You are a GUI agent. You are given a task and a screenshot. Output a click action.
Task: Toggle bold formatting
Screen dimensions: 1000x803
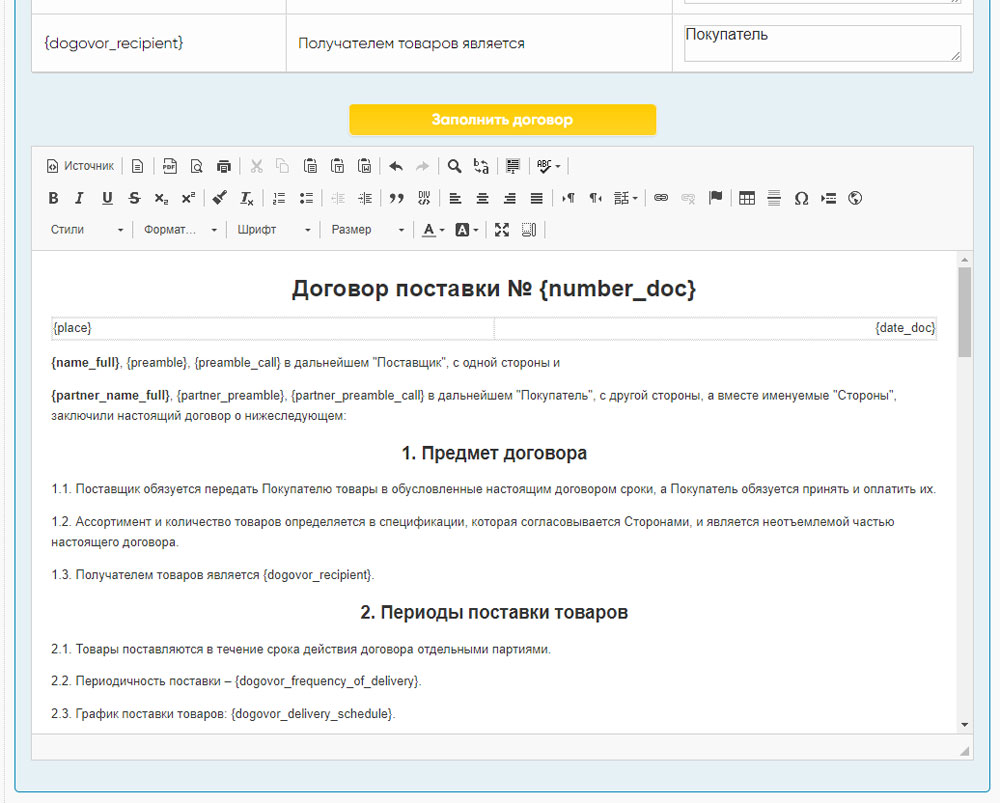54,198
